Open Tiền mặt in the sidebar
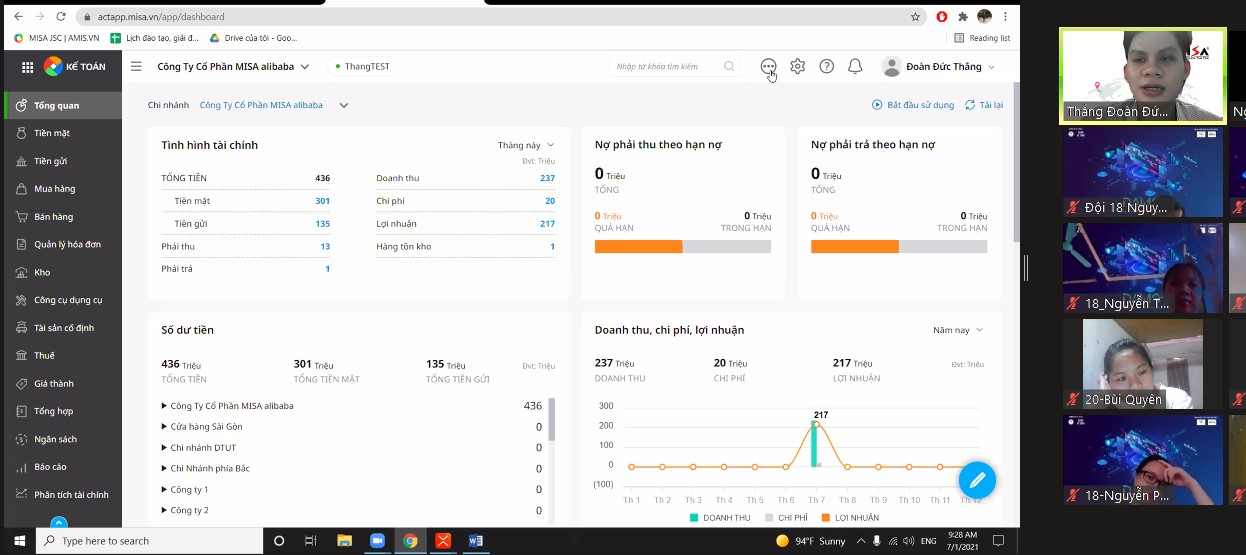Viewport: 1246px width, 555px height. [52, 133]
